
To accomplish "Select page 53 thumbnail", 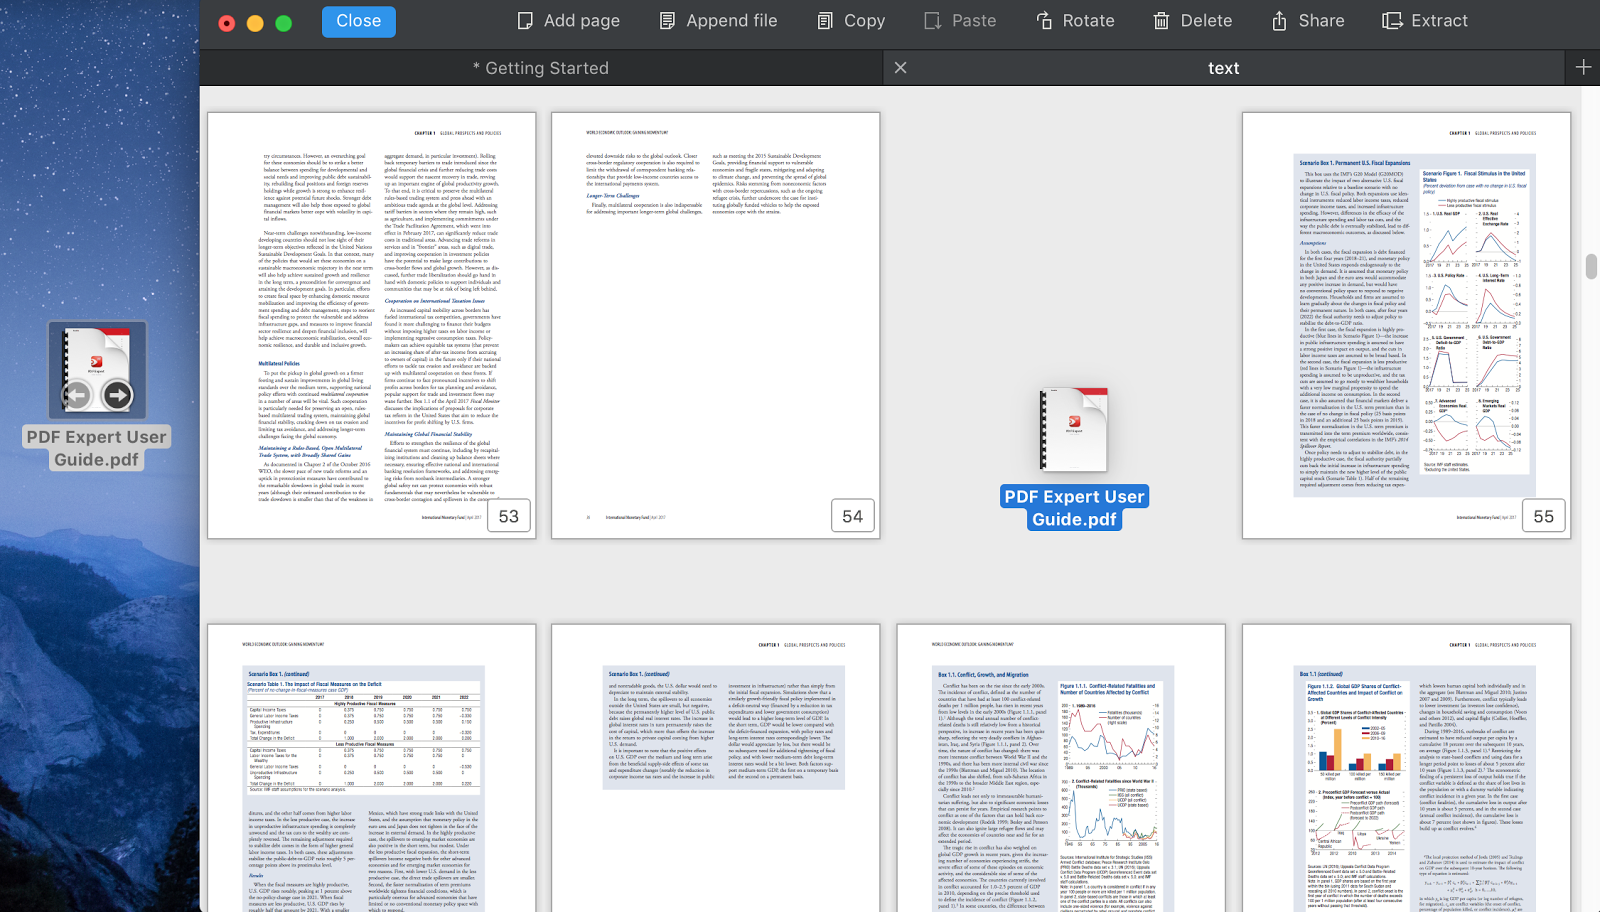I will pyautogui.click(x=371, y=325).
